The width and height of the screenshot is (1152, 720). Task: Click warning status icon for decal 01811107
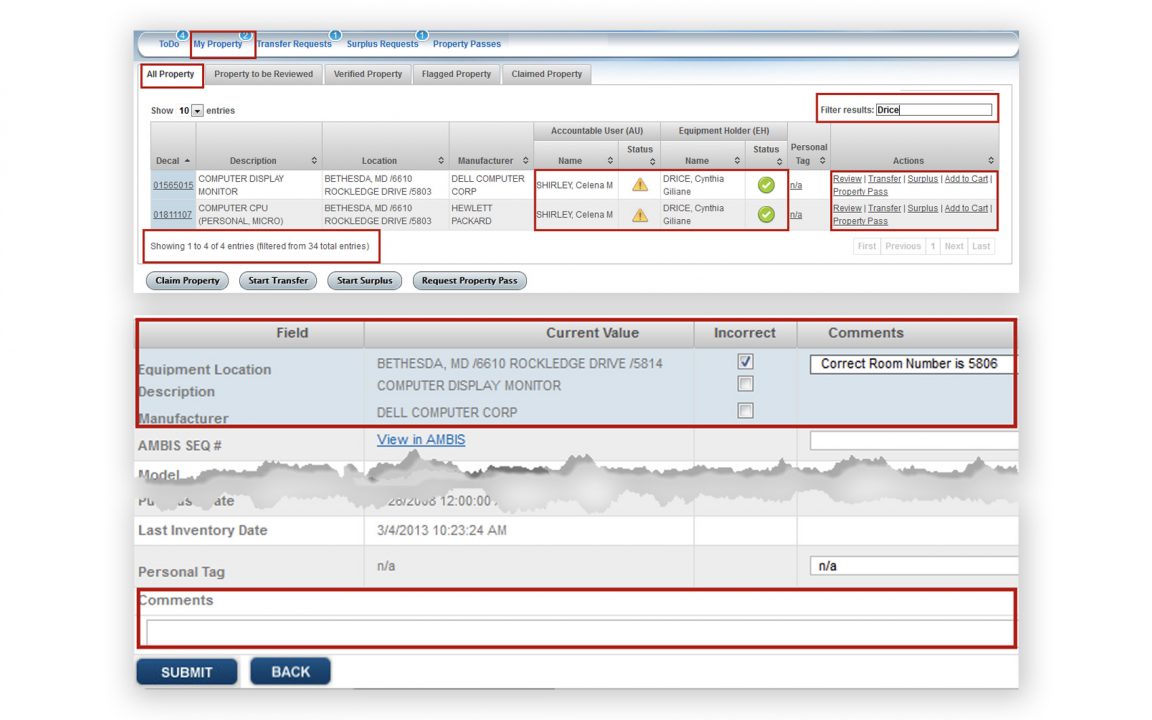(640, 214)
